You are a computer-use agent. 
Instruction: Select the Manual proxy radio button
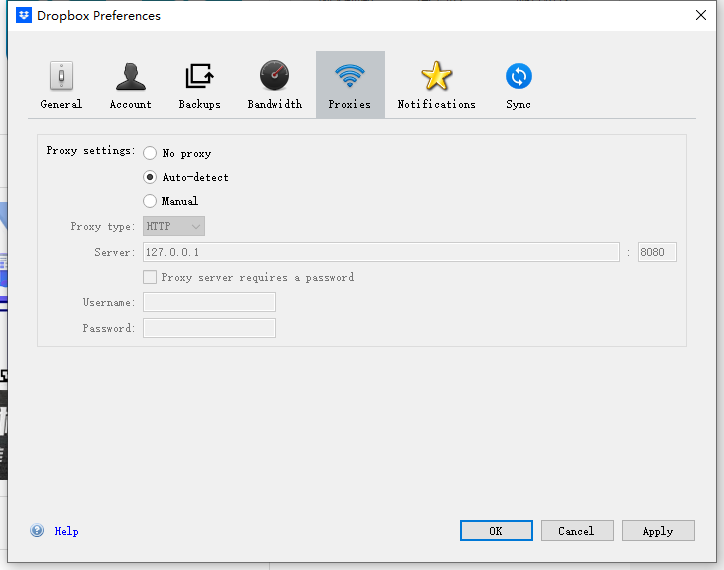pyautogui.click(x=150, y=201)
